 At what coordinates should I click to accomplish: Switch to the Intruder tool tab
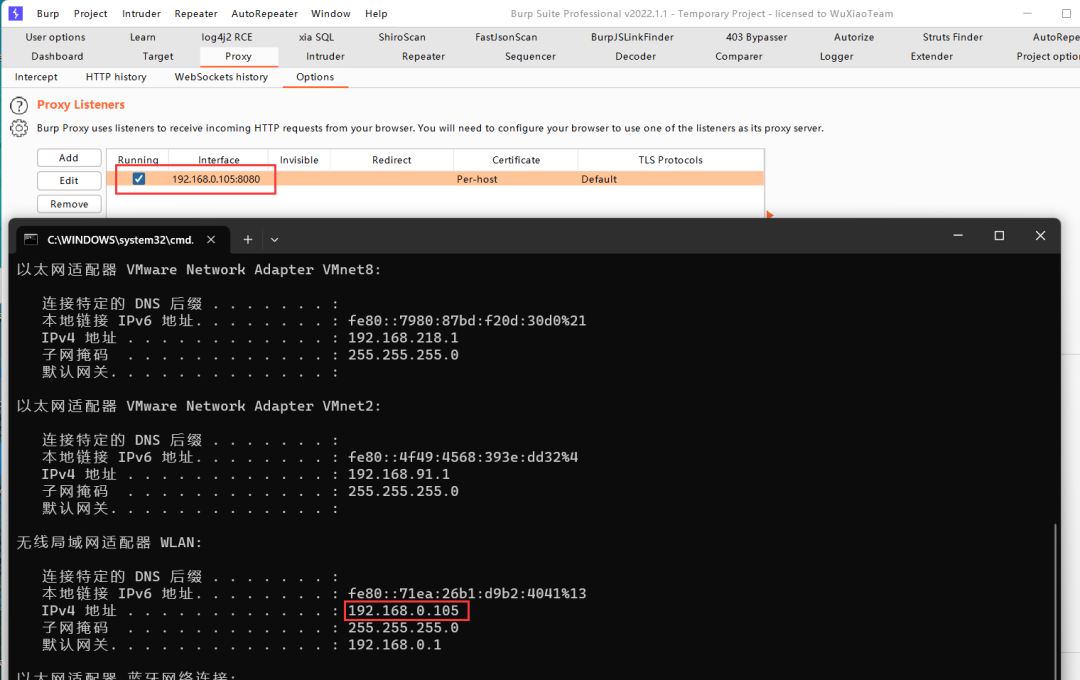[325, 56]
